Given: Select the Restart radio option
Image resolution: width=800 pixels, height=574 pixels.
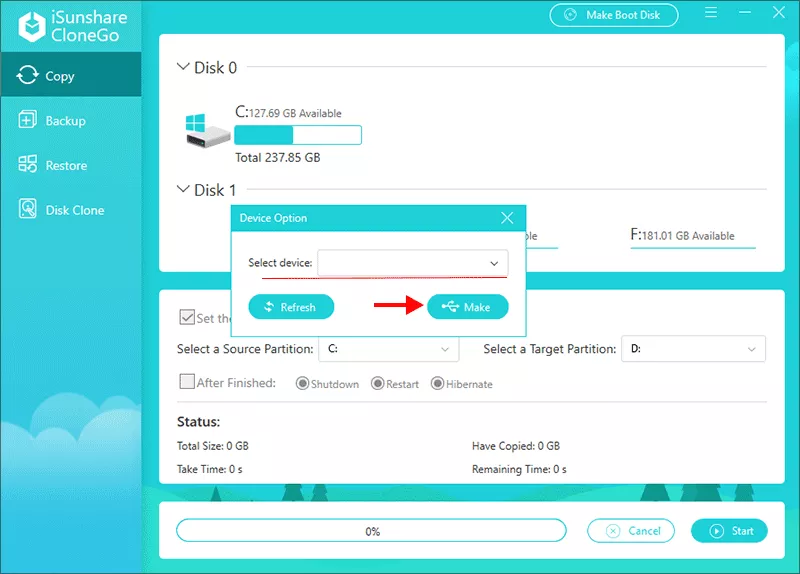Looking at the screenshot, I should 378,383.
